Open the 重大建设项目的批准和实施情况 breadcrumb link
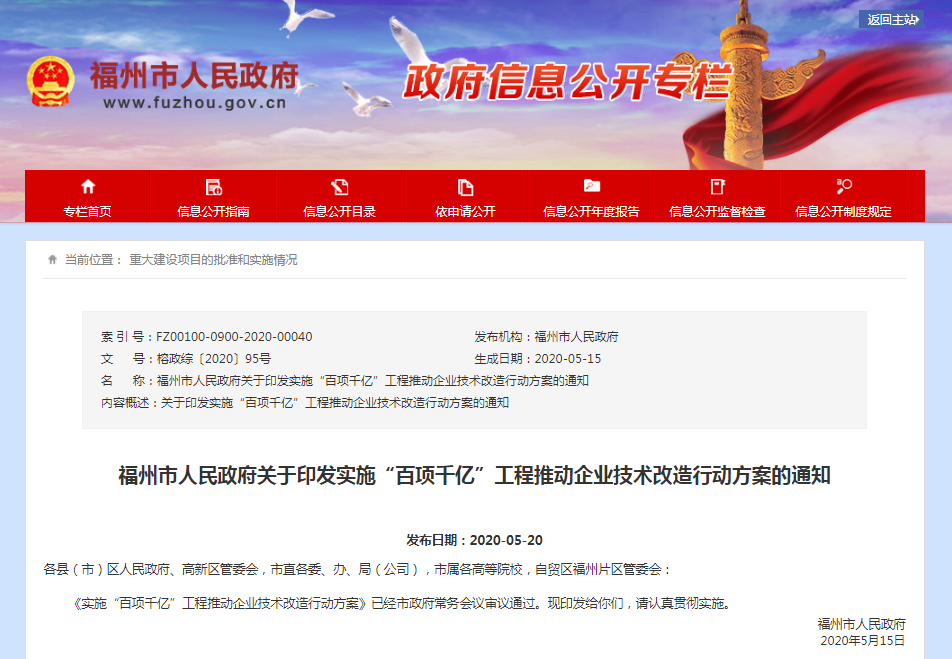 point(213,260)
